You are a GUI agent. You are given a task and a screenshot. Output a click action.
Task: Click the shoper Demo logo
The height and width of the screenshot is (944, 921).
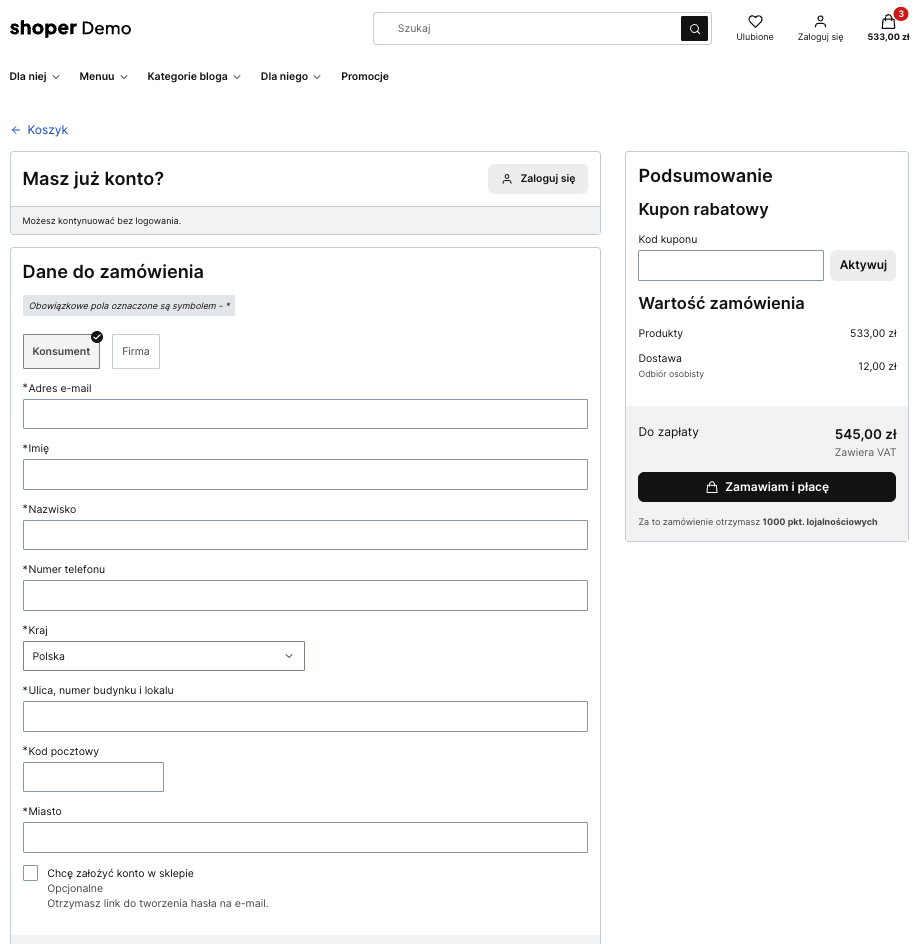[70, 28]
